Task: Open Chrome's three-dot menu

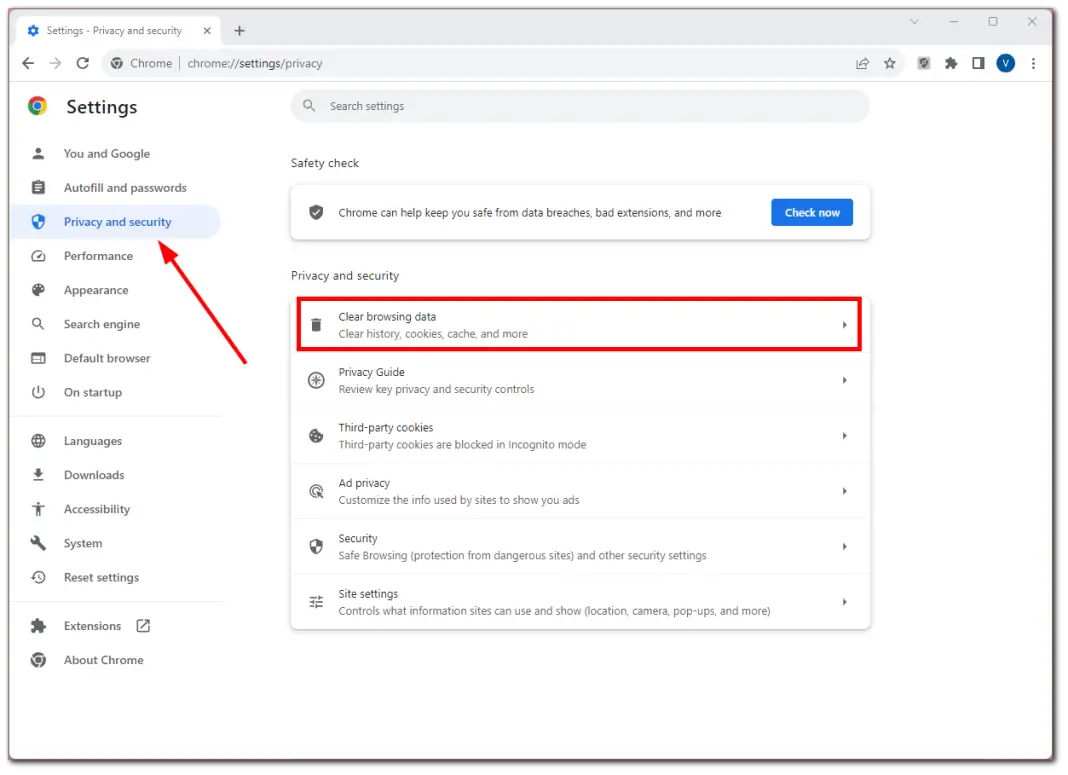Action: click(1033, 63)
